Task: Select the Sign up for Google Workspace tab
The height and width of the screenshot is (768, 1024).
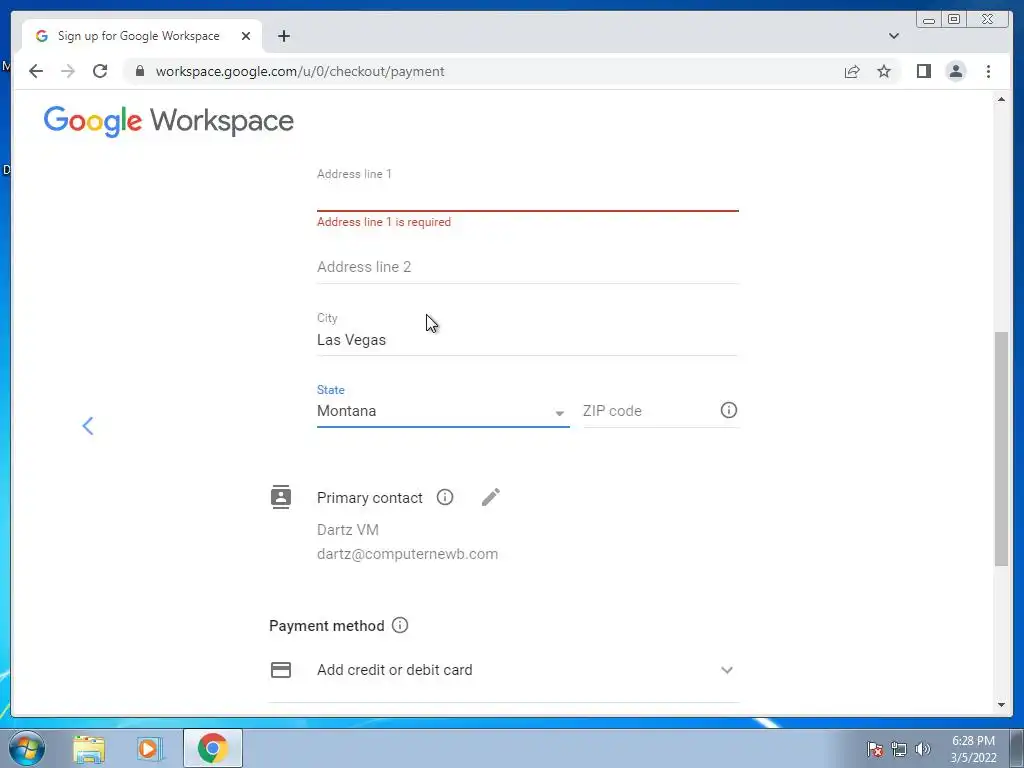Action: tap(142, 36)
